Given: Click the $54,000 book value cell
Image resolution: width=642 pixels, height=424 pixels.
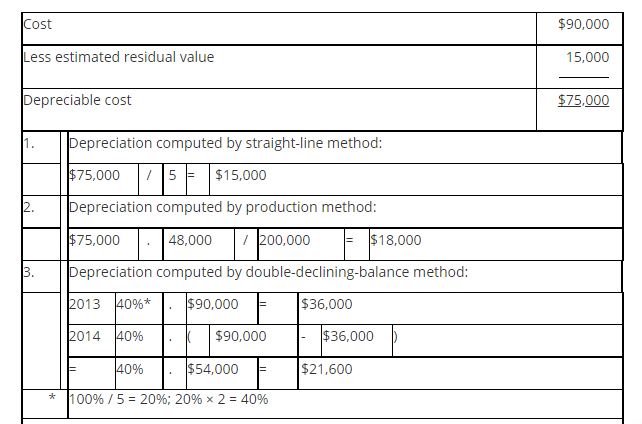Looking at the screenshot, I should (x=213, y=369).
